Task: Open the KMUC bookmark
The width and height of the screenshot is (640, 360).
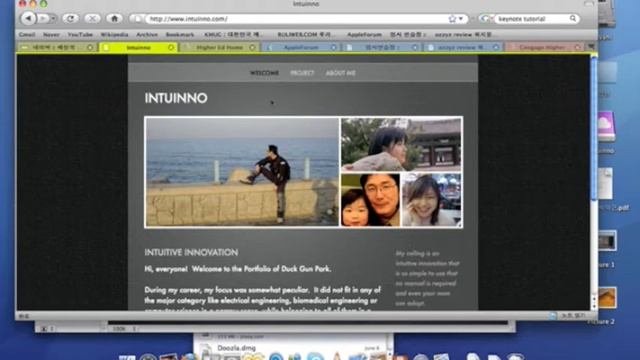Action: [x=232, y=35]
